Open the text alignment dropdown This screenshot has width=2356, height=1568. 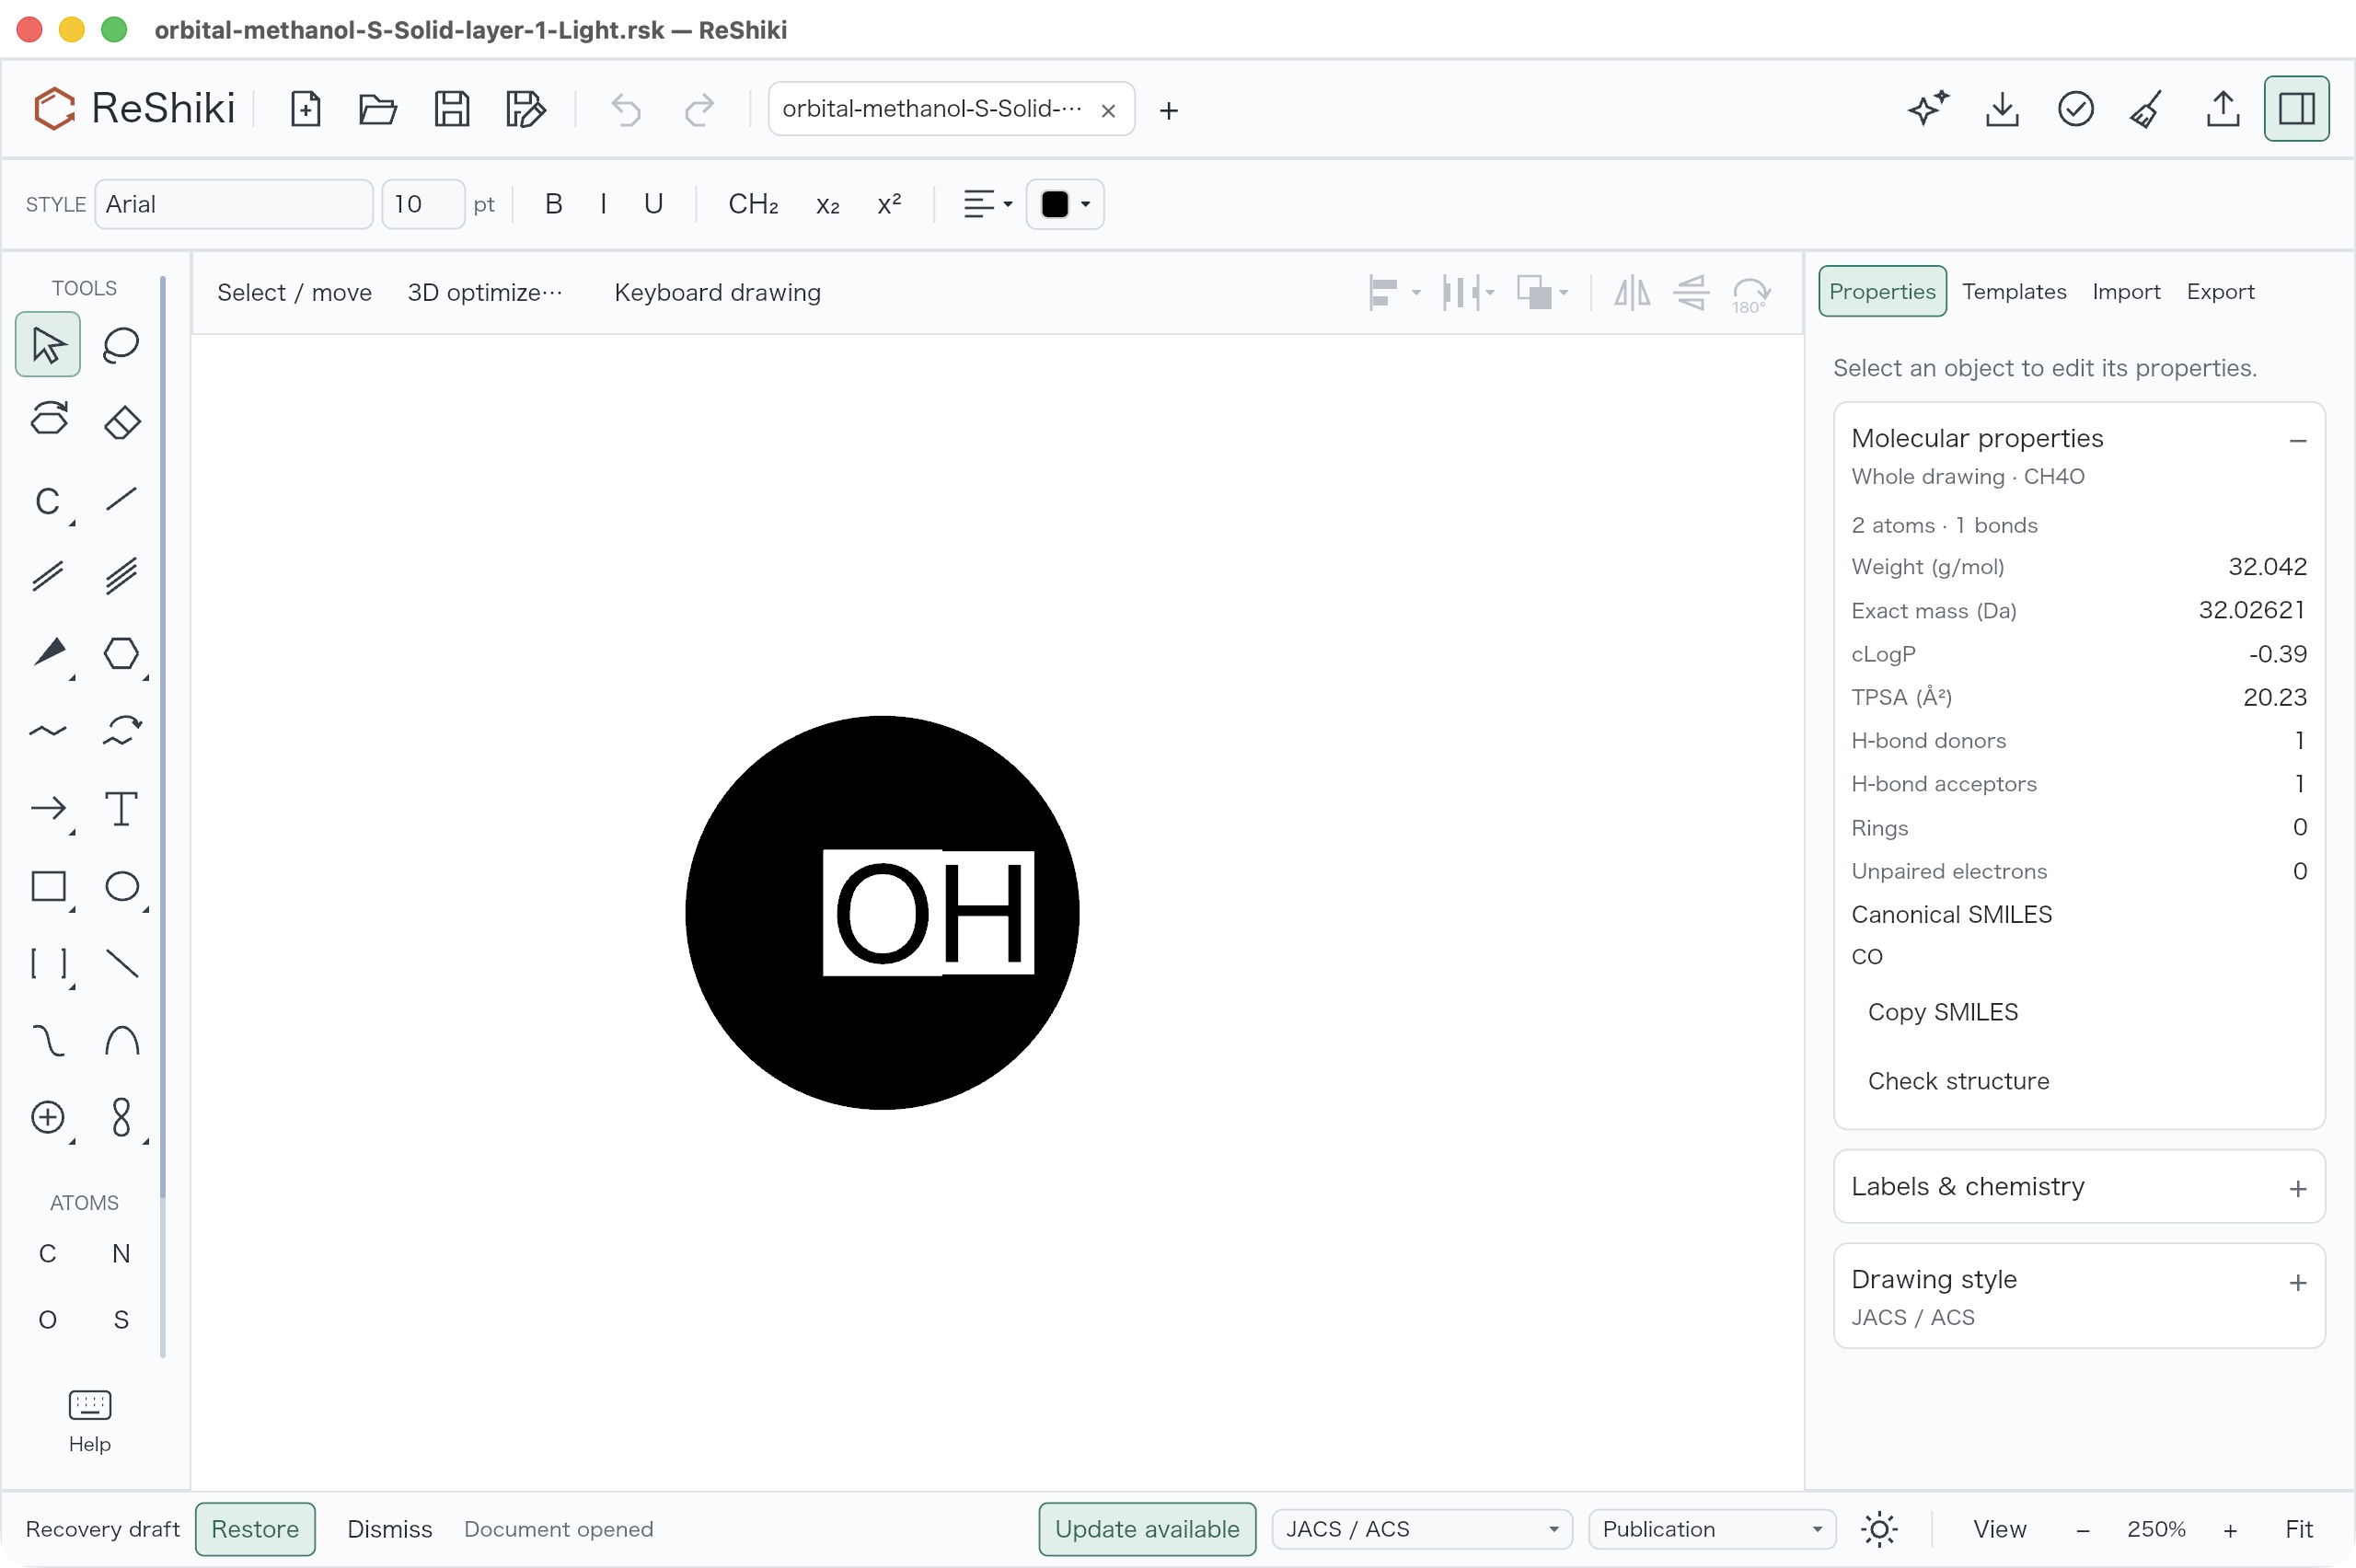point(987,204)
